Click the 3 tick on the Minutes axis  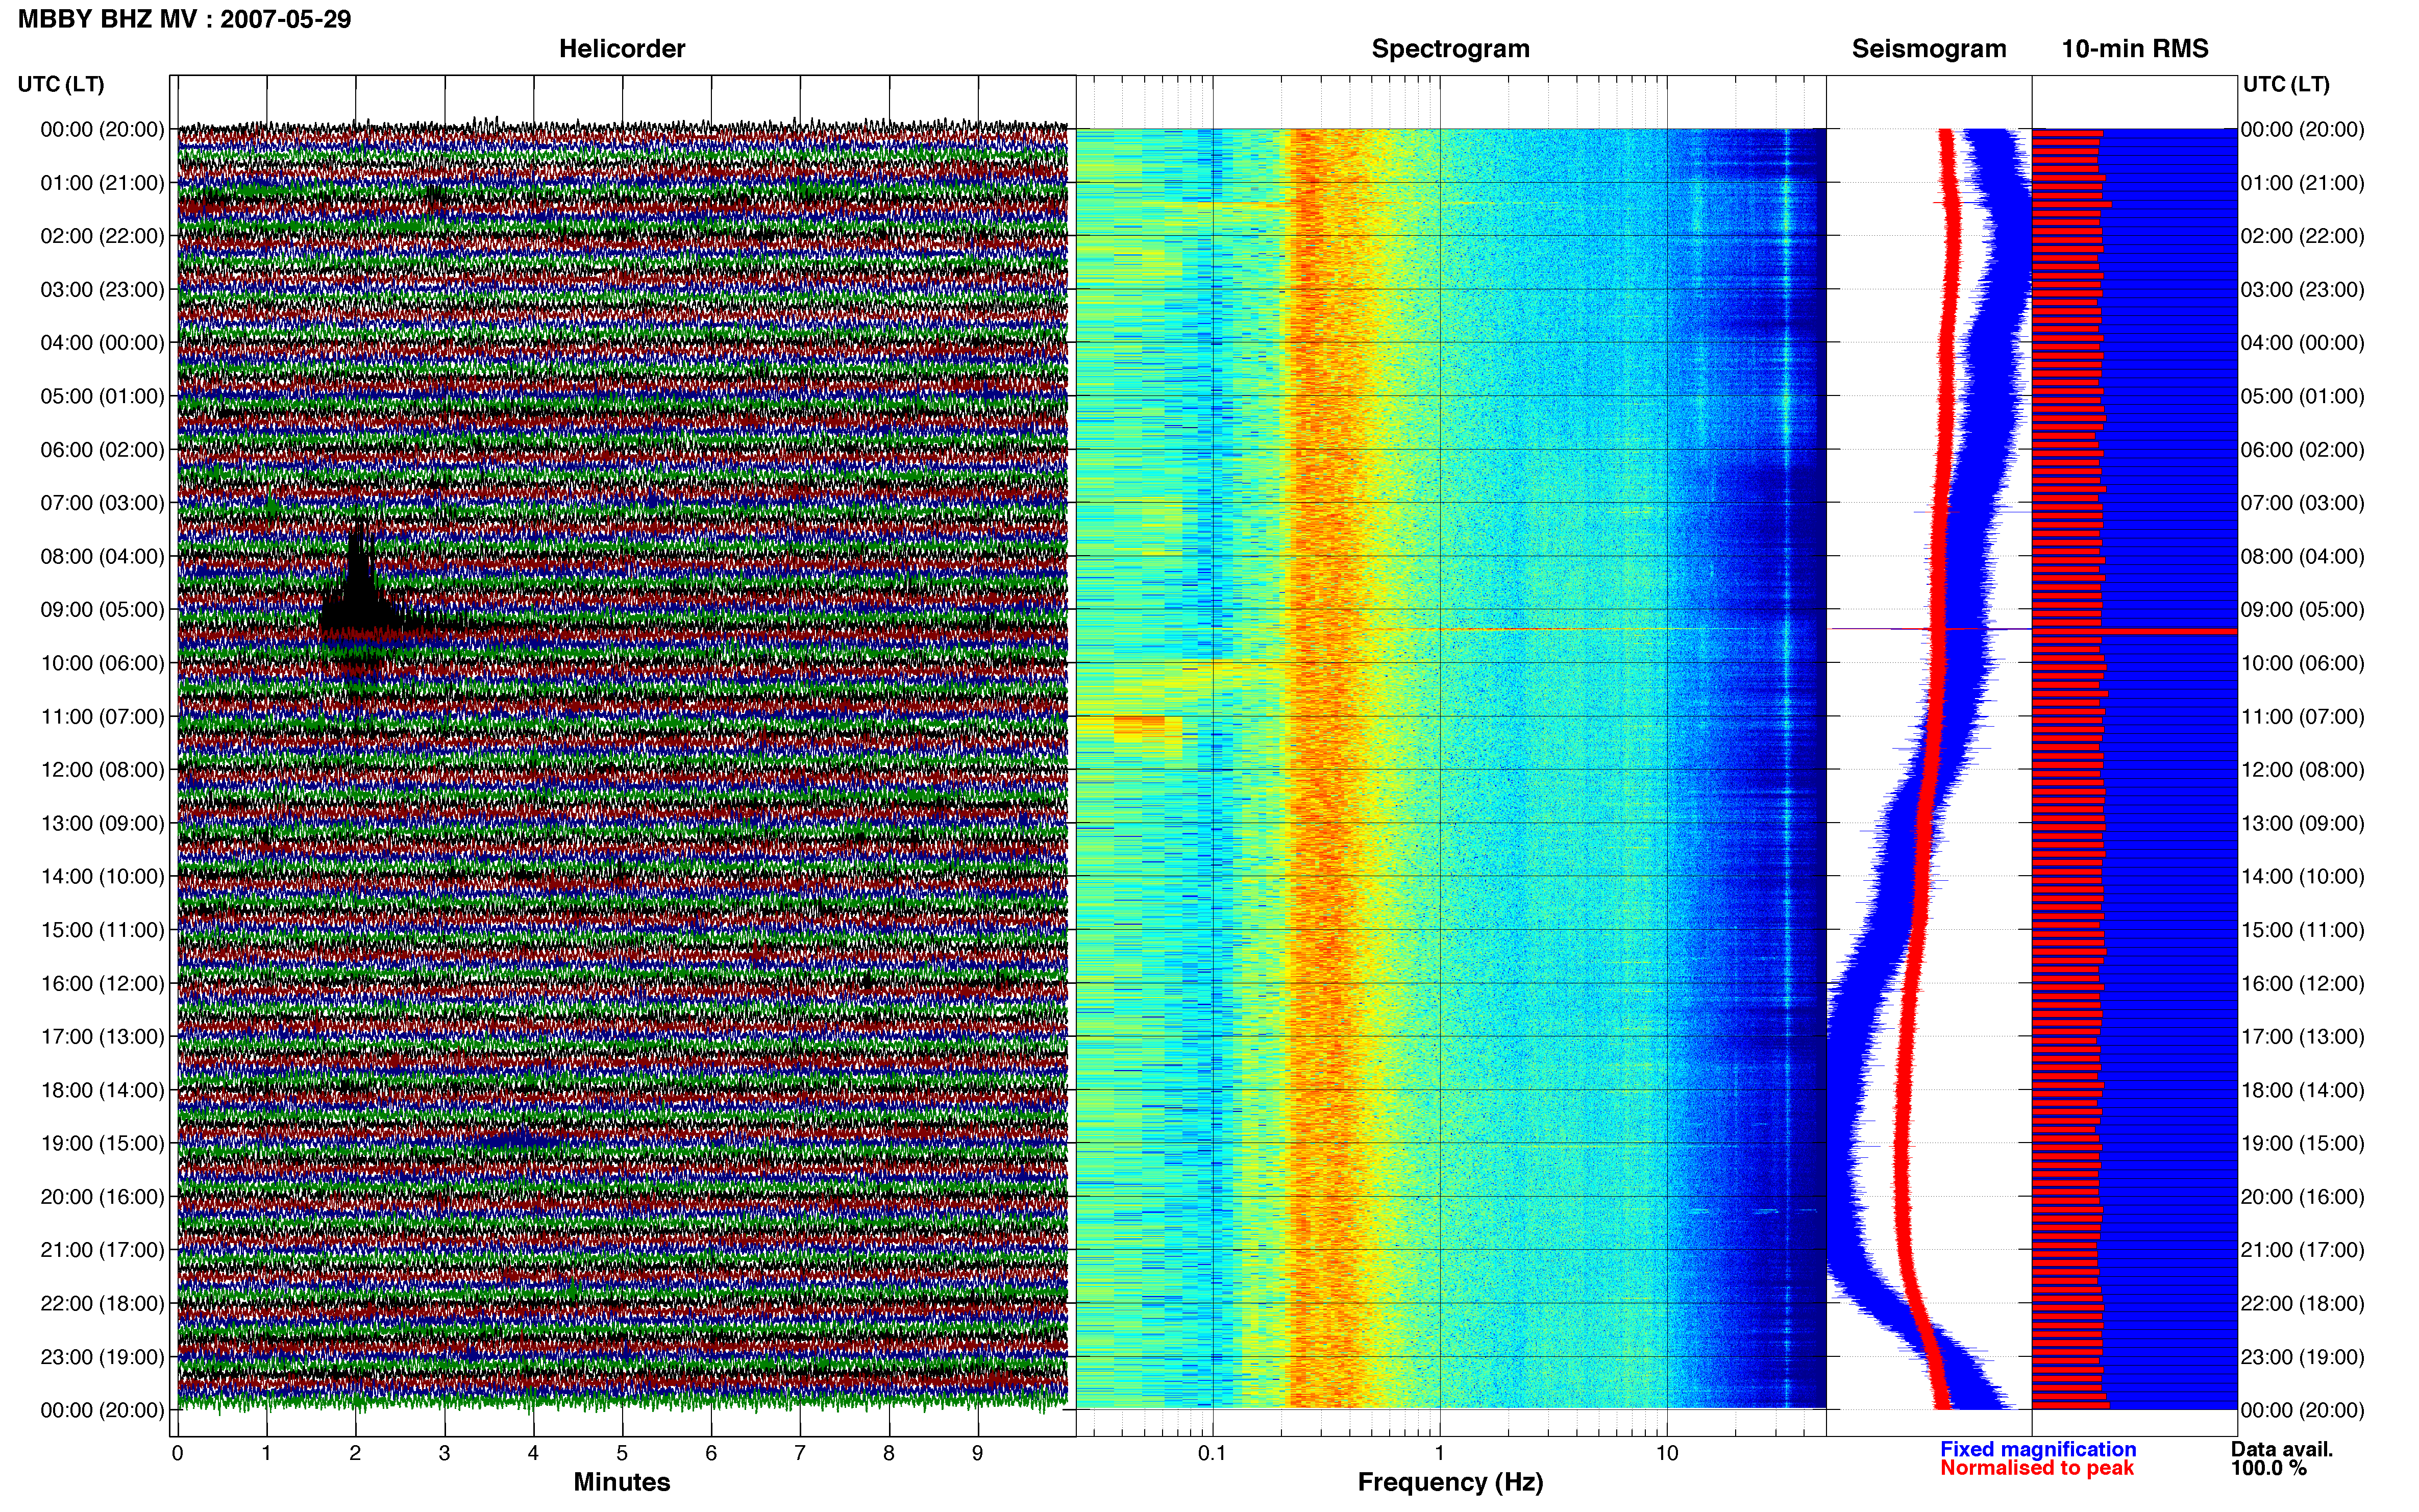point(444,1453)
